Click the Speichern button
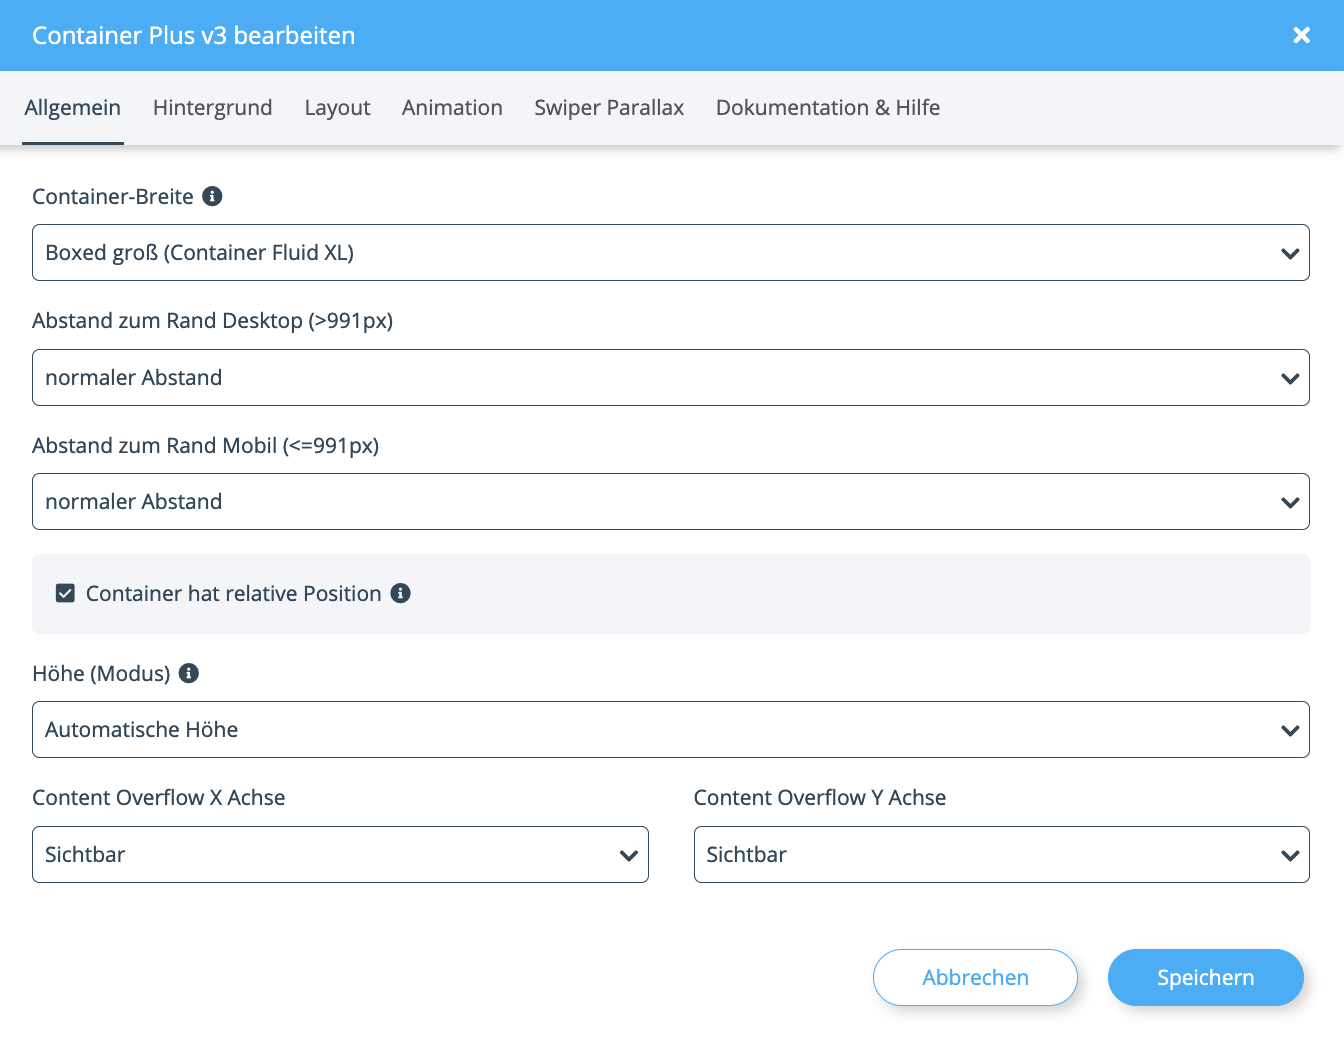The width and height of the screenshot is (1344, 1040). point(1206,977)
